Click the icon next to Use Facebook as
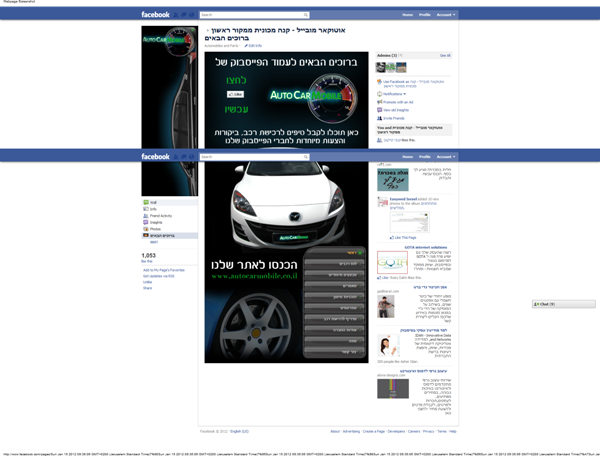The width and height of the screenshot is (600, 456). pos(379,82)
